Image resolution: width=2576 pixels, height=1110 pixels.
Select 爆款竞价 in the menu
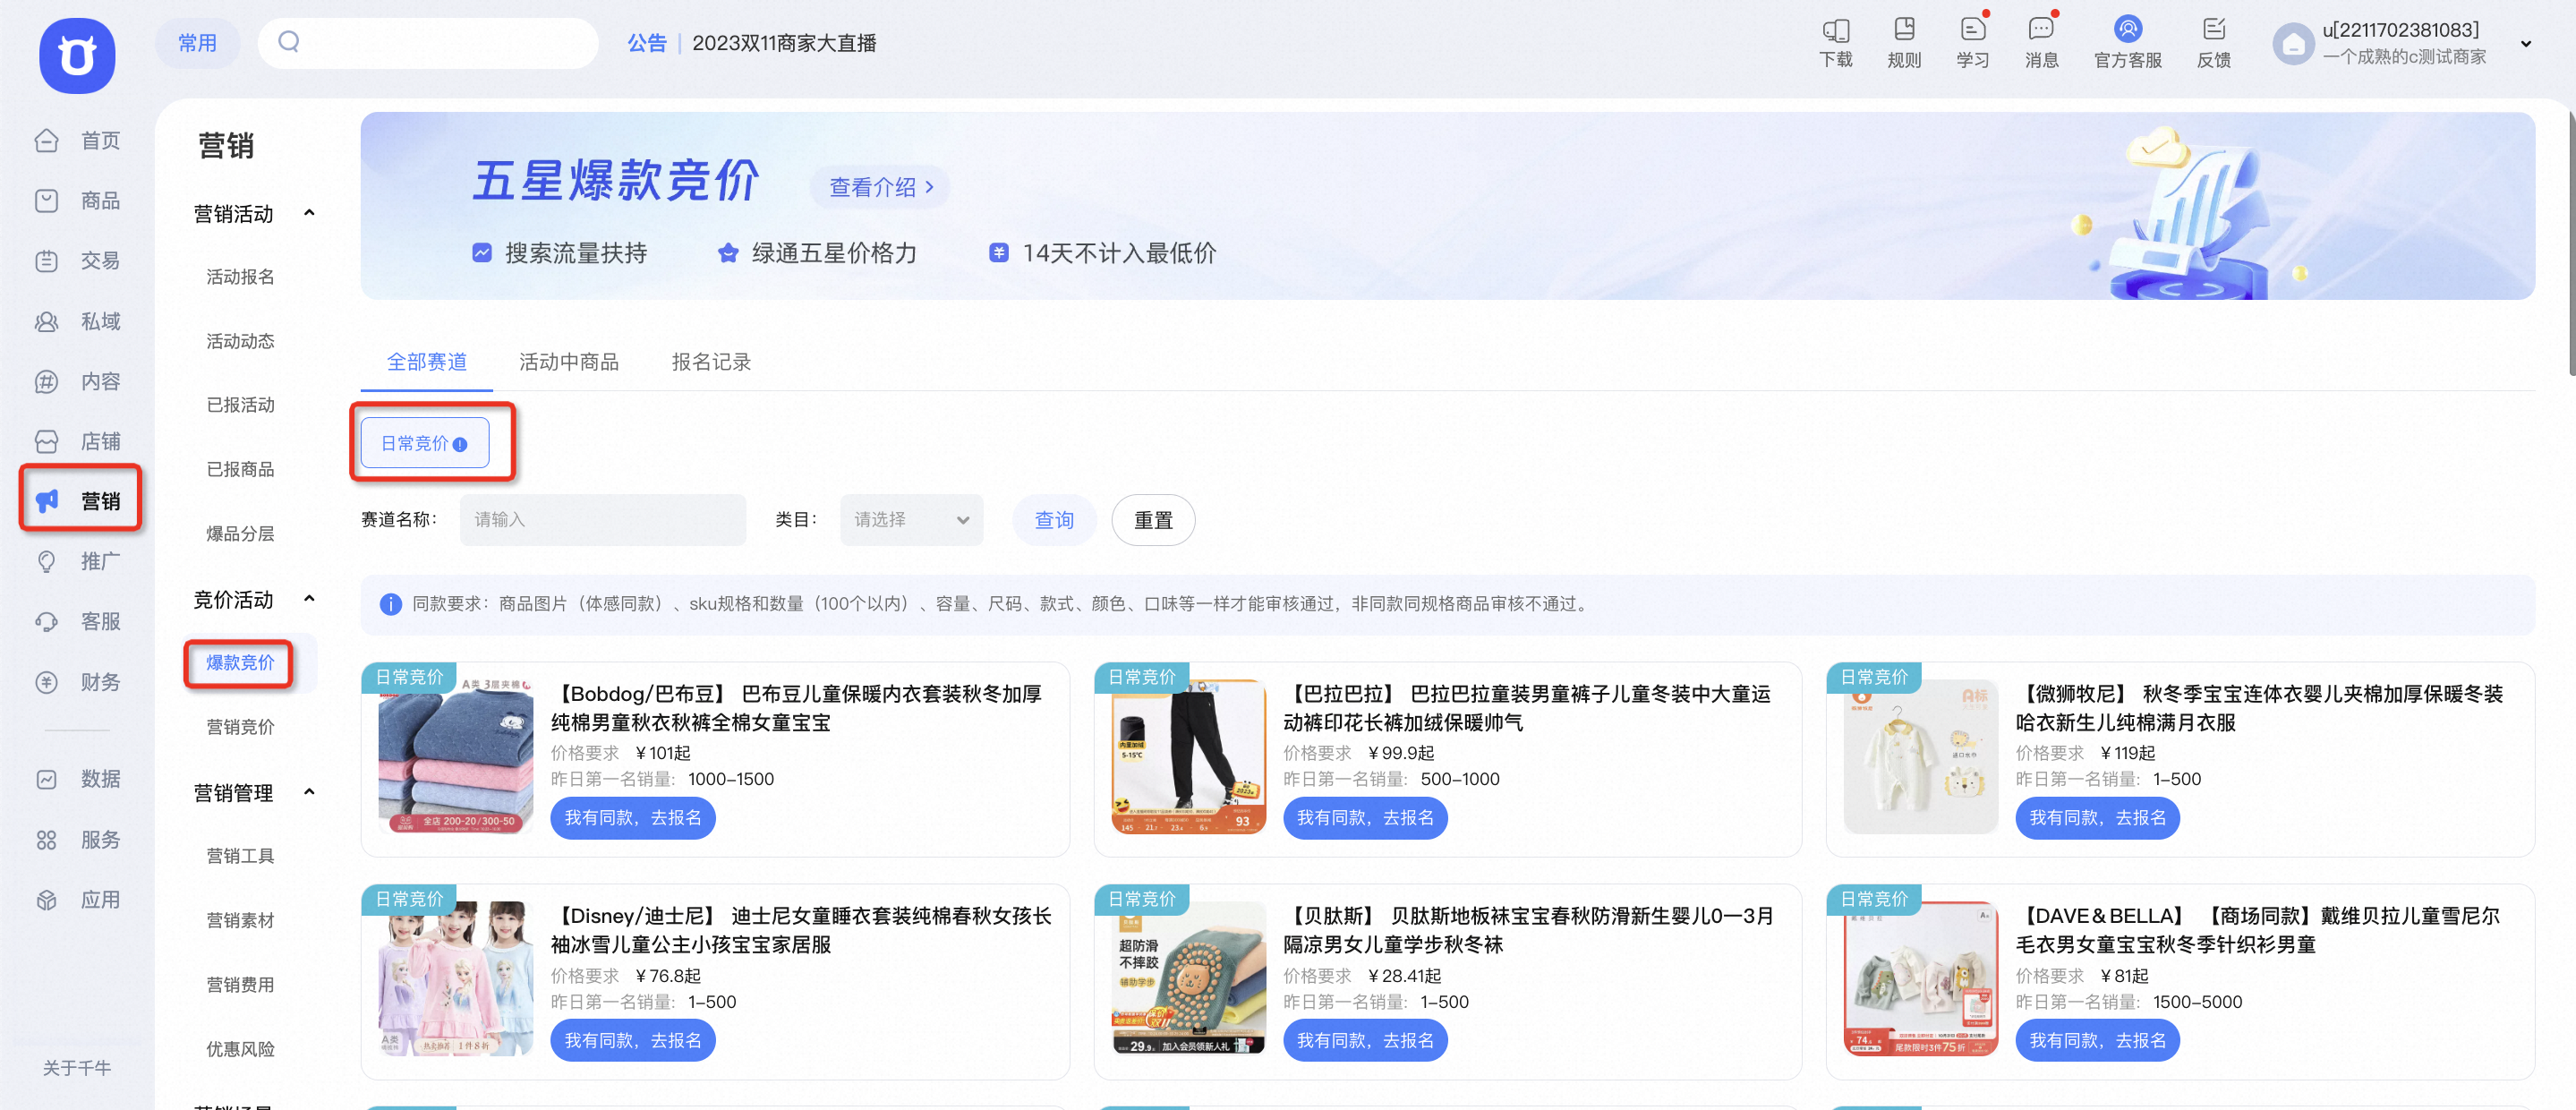[240, 663]
